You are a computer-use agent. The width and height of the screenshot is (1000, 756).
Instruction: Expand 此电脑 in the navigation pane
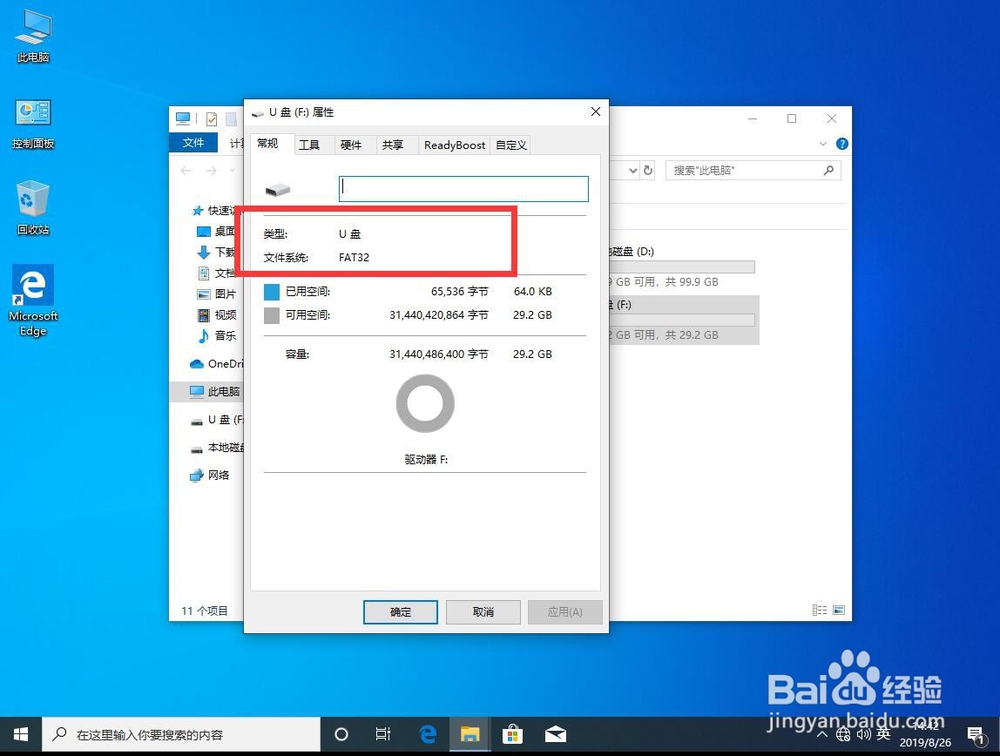click(x=185, y=391)
